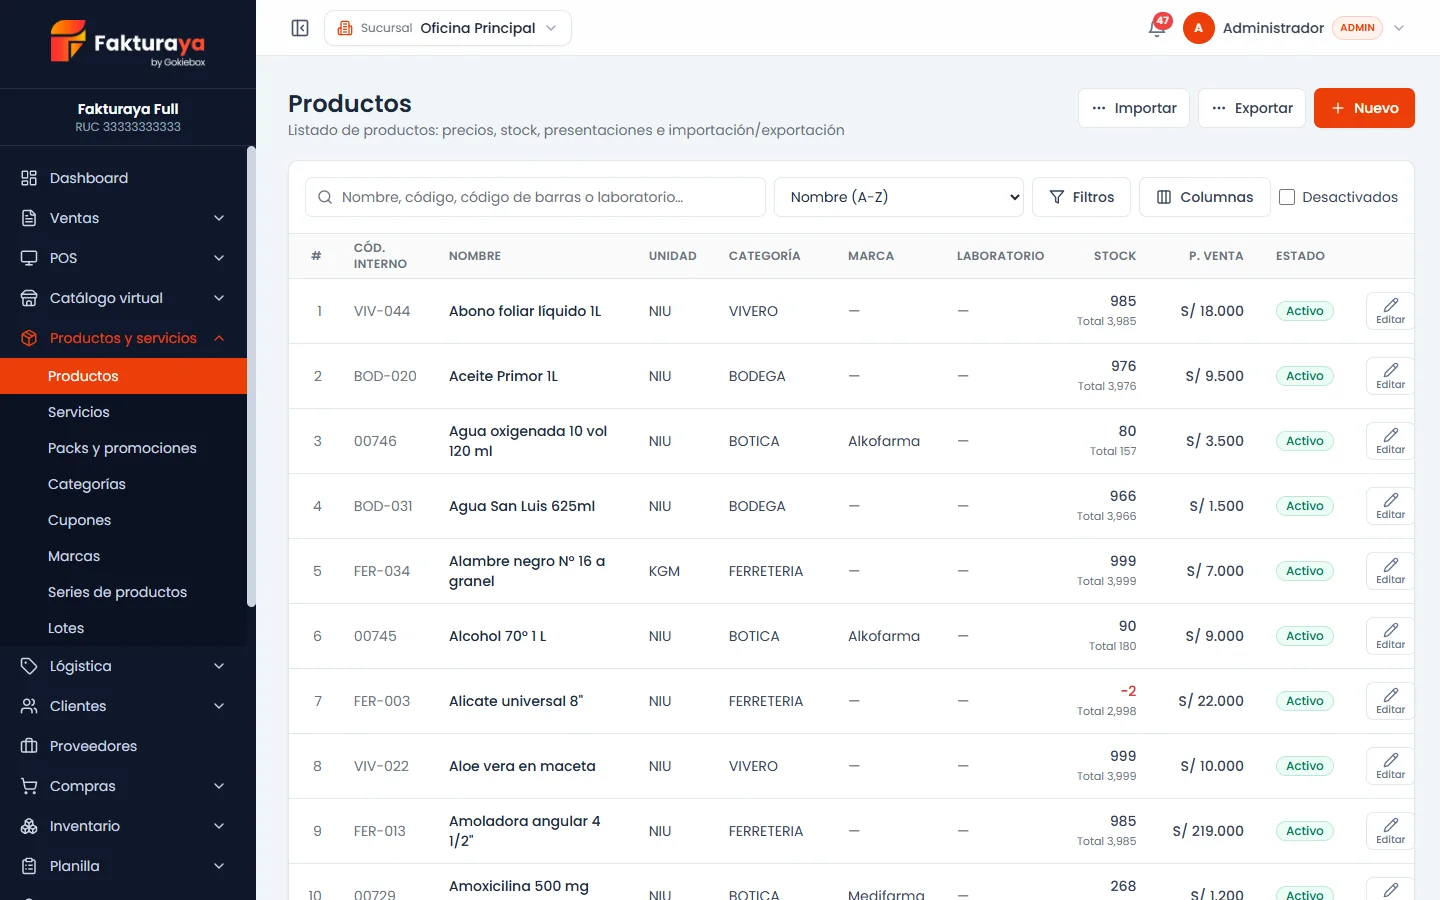Viewport: 1440px width, 900px height.
Task: Open the notifications bell
Action: click(x=1157, y=28)
